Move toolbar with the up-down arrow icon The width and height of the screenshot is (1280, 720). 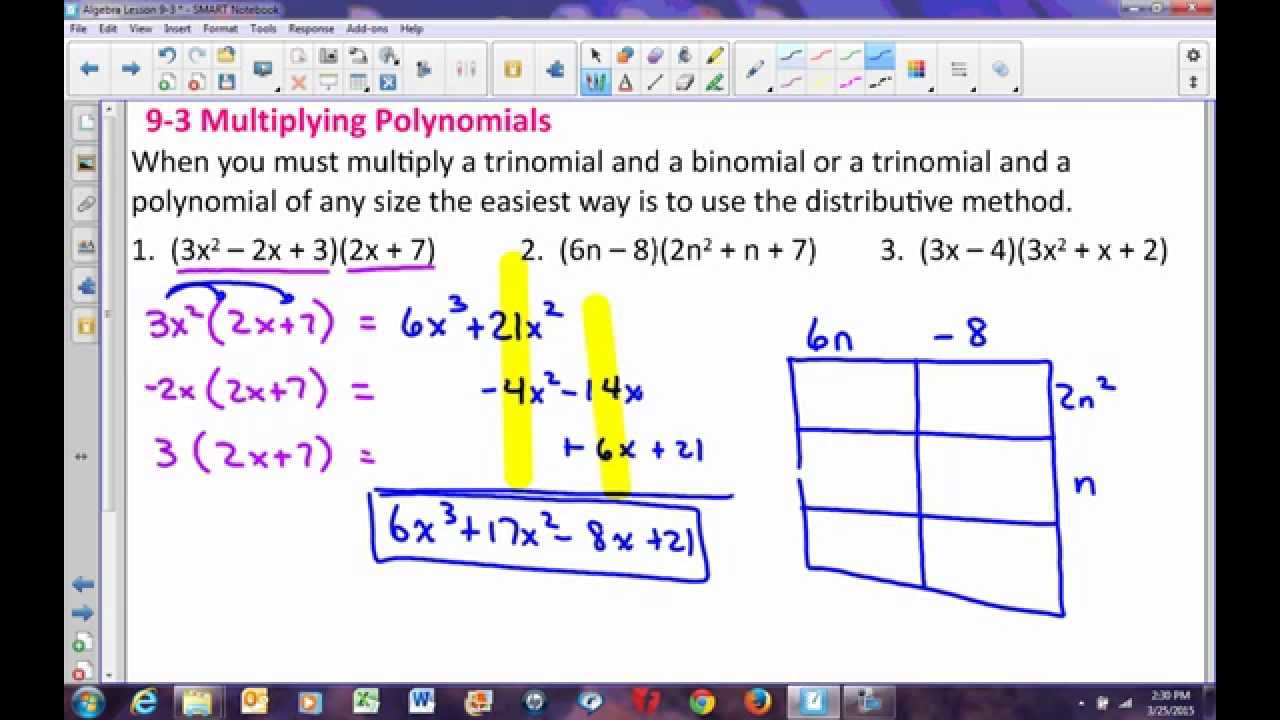1193,83
